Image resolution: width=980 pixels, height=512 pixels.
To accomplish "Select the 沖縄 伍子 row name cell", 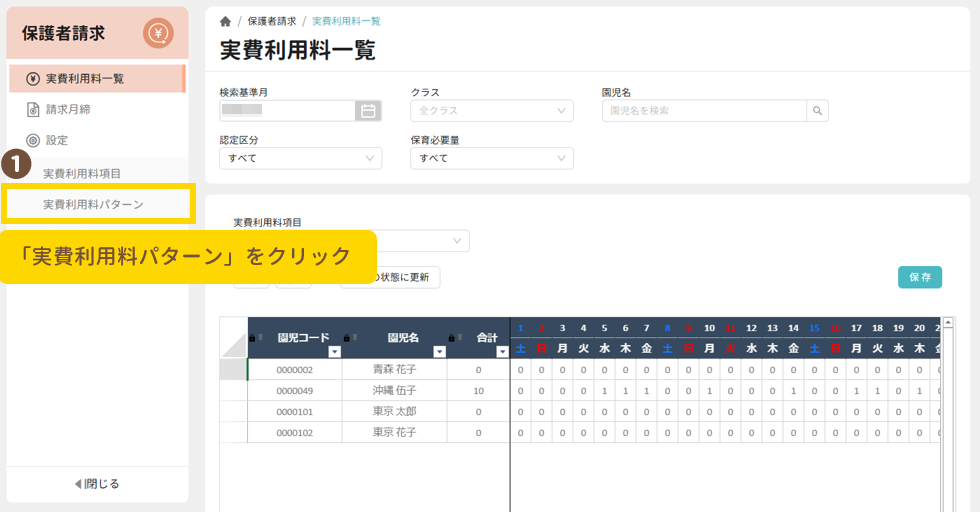I will (x=394, y=390).
